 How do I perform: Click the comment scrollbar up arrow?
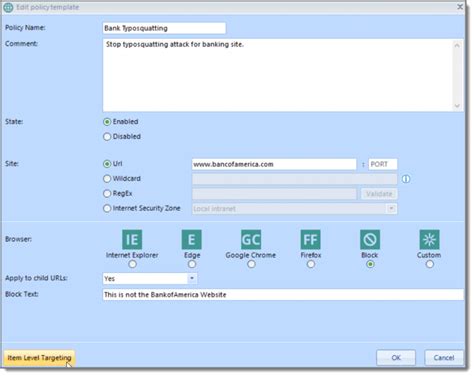(x=457, y=45)
